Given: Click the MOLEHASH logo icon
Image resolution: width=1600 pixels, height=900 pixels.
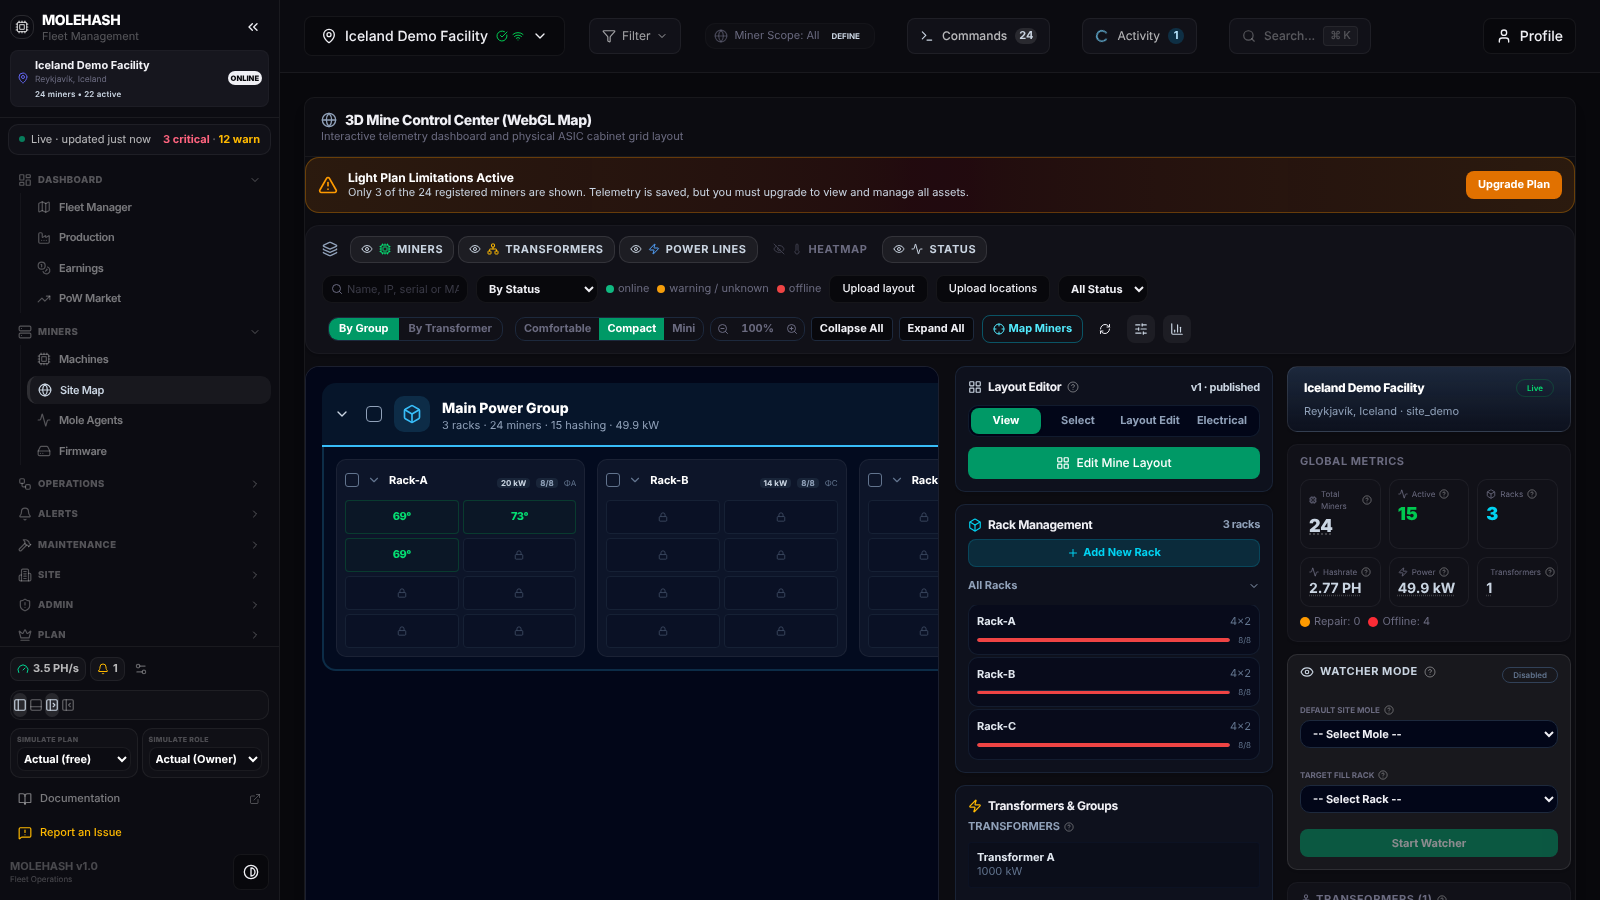Looking at the screenshot, I should click(x=22, y=27).
